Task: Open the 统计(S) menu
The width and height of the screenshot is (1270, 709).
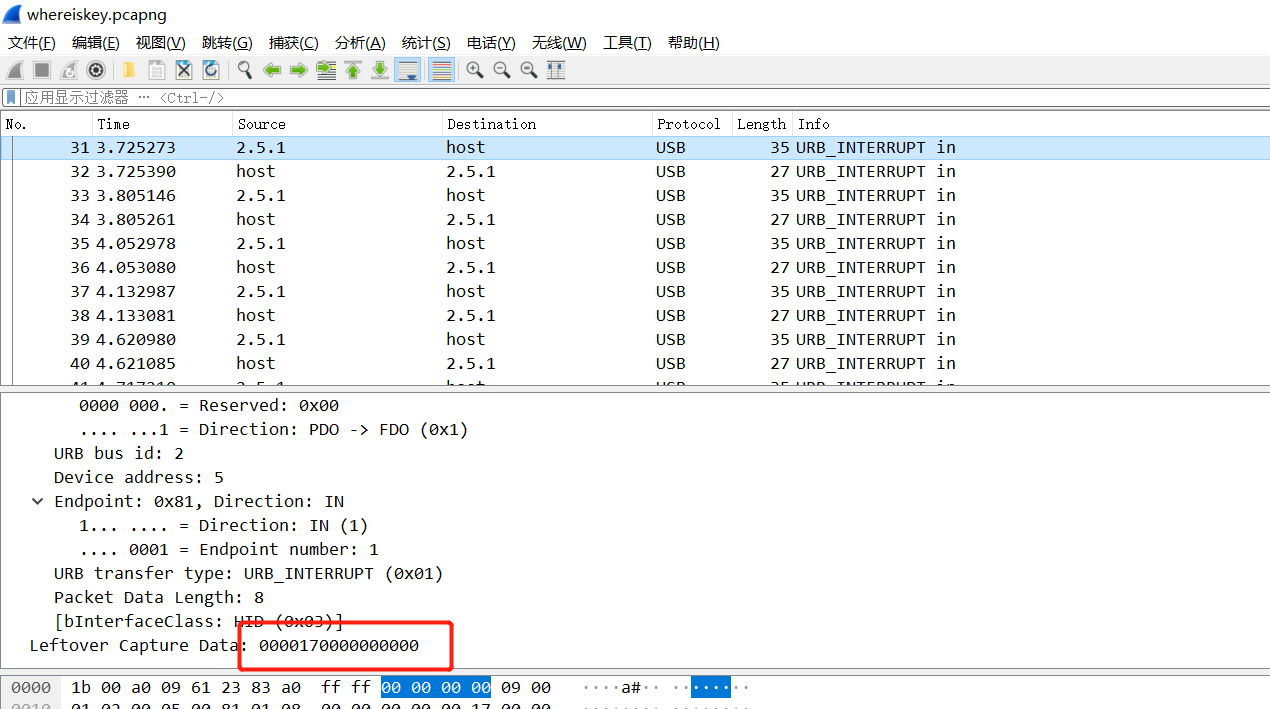Action: click(426, 43)
